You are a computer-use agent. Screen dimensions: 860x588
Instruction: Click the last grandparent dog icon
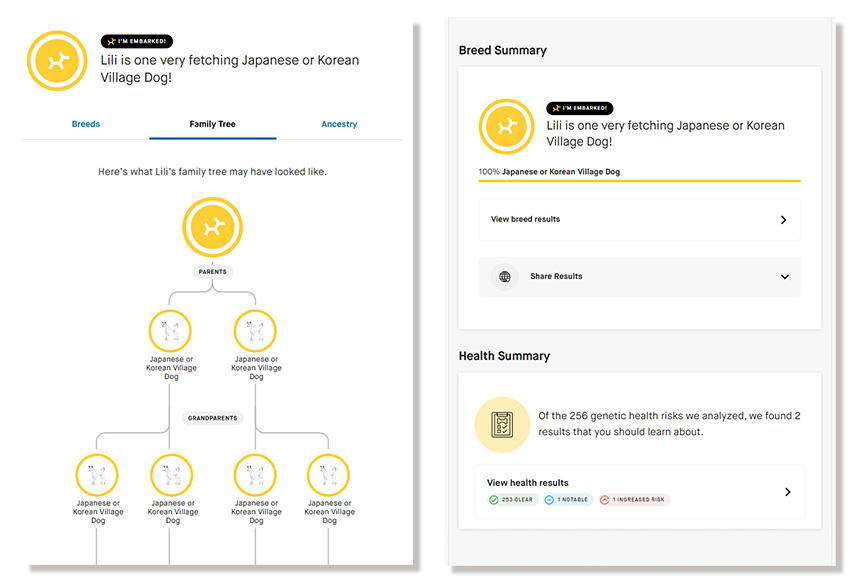point(328,475)
